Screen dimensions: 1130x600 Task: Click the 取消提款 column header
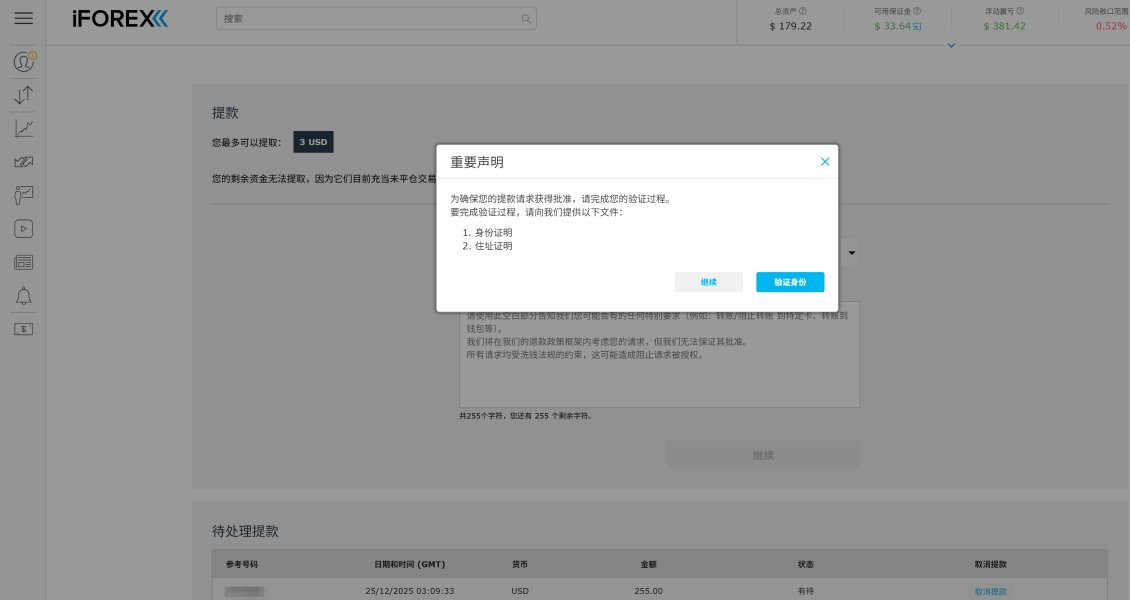(x=990, y=564)
